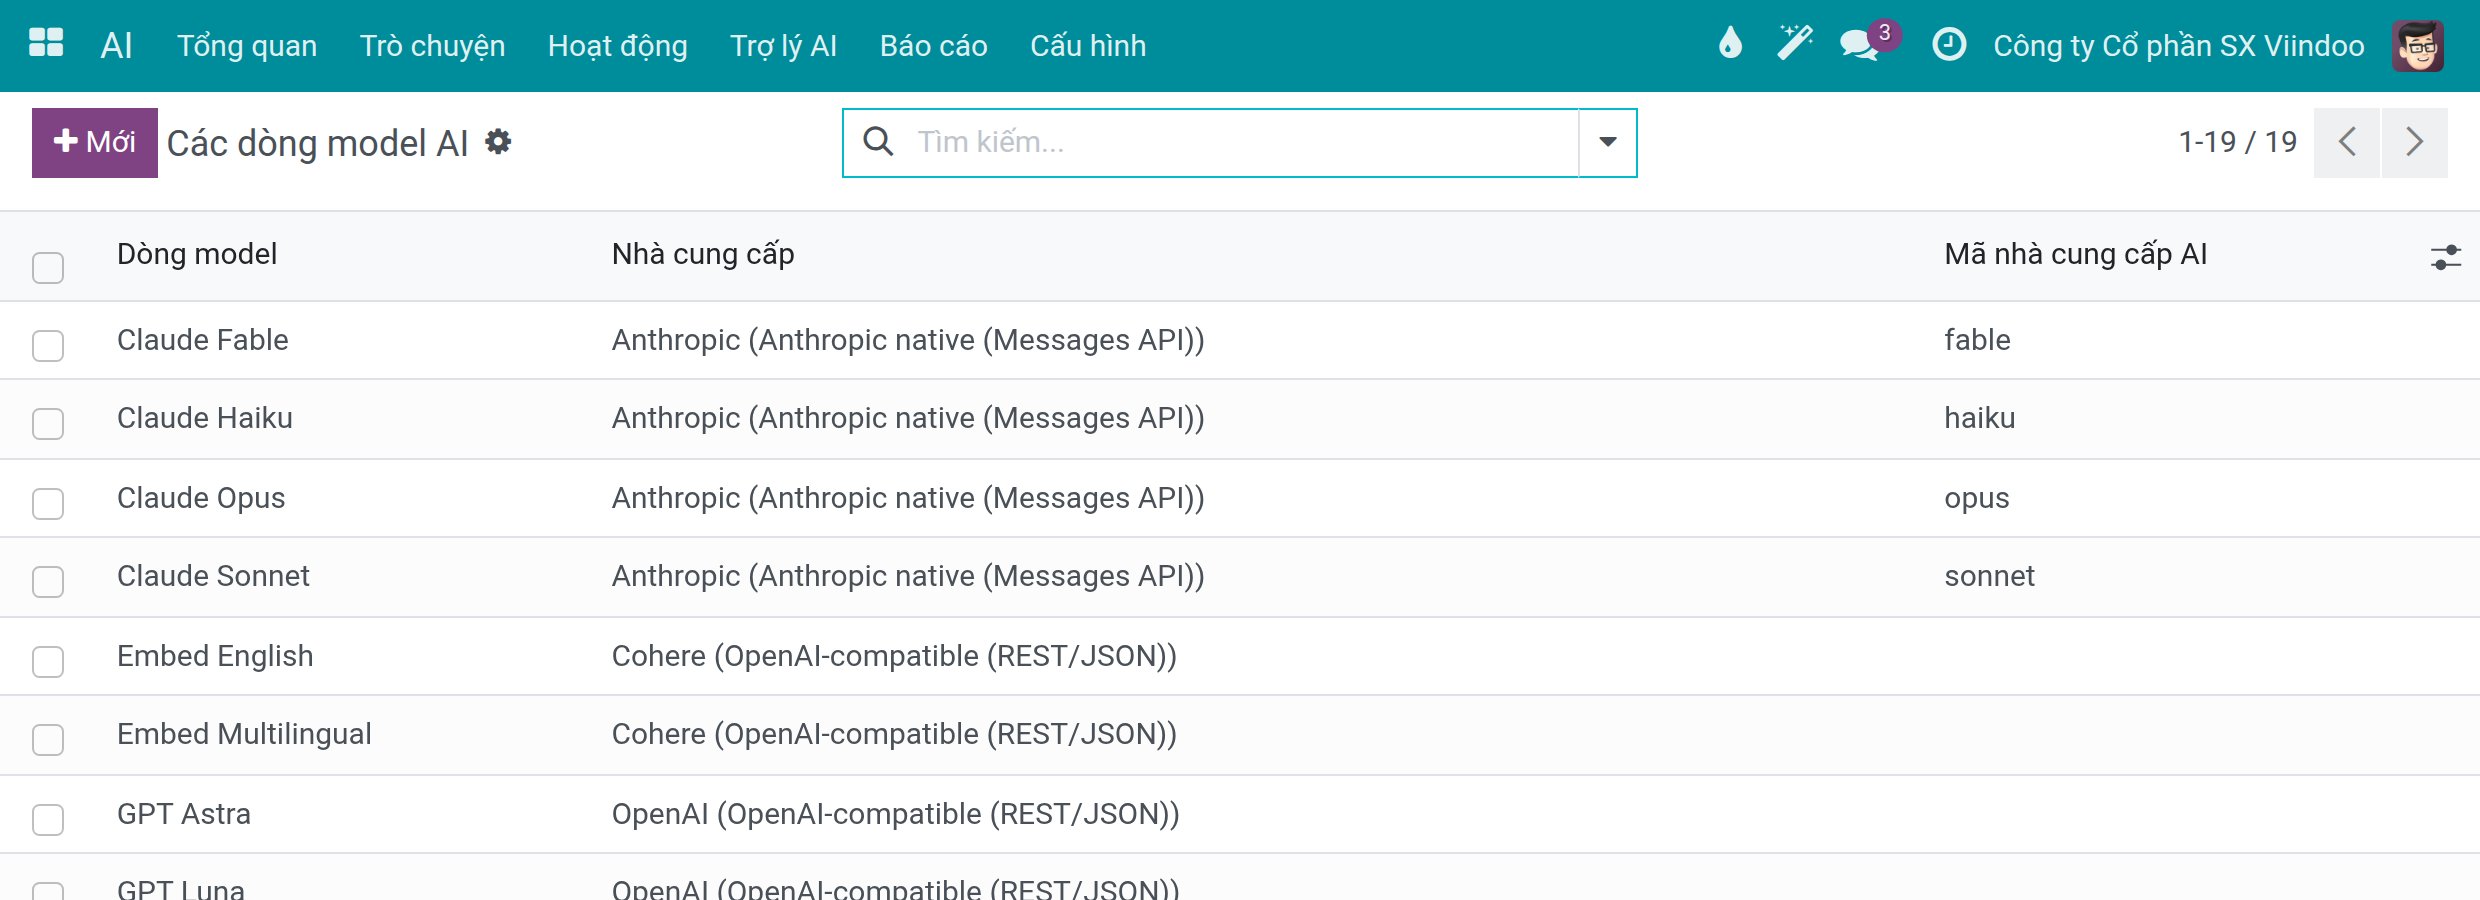Go to next page arrow

point(2414,142)
